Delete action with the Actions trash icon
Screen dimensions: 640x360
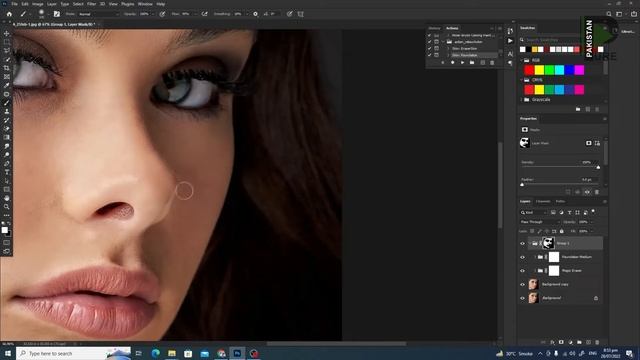pyautogui.click(x=492, y=62)
